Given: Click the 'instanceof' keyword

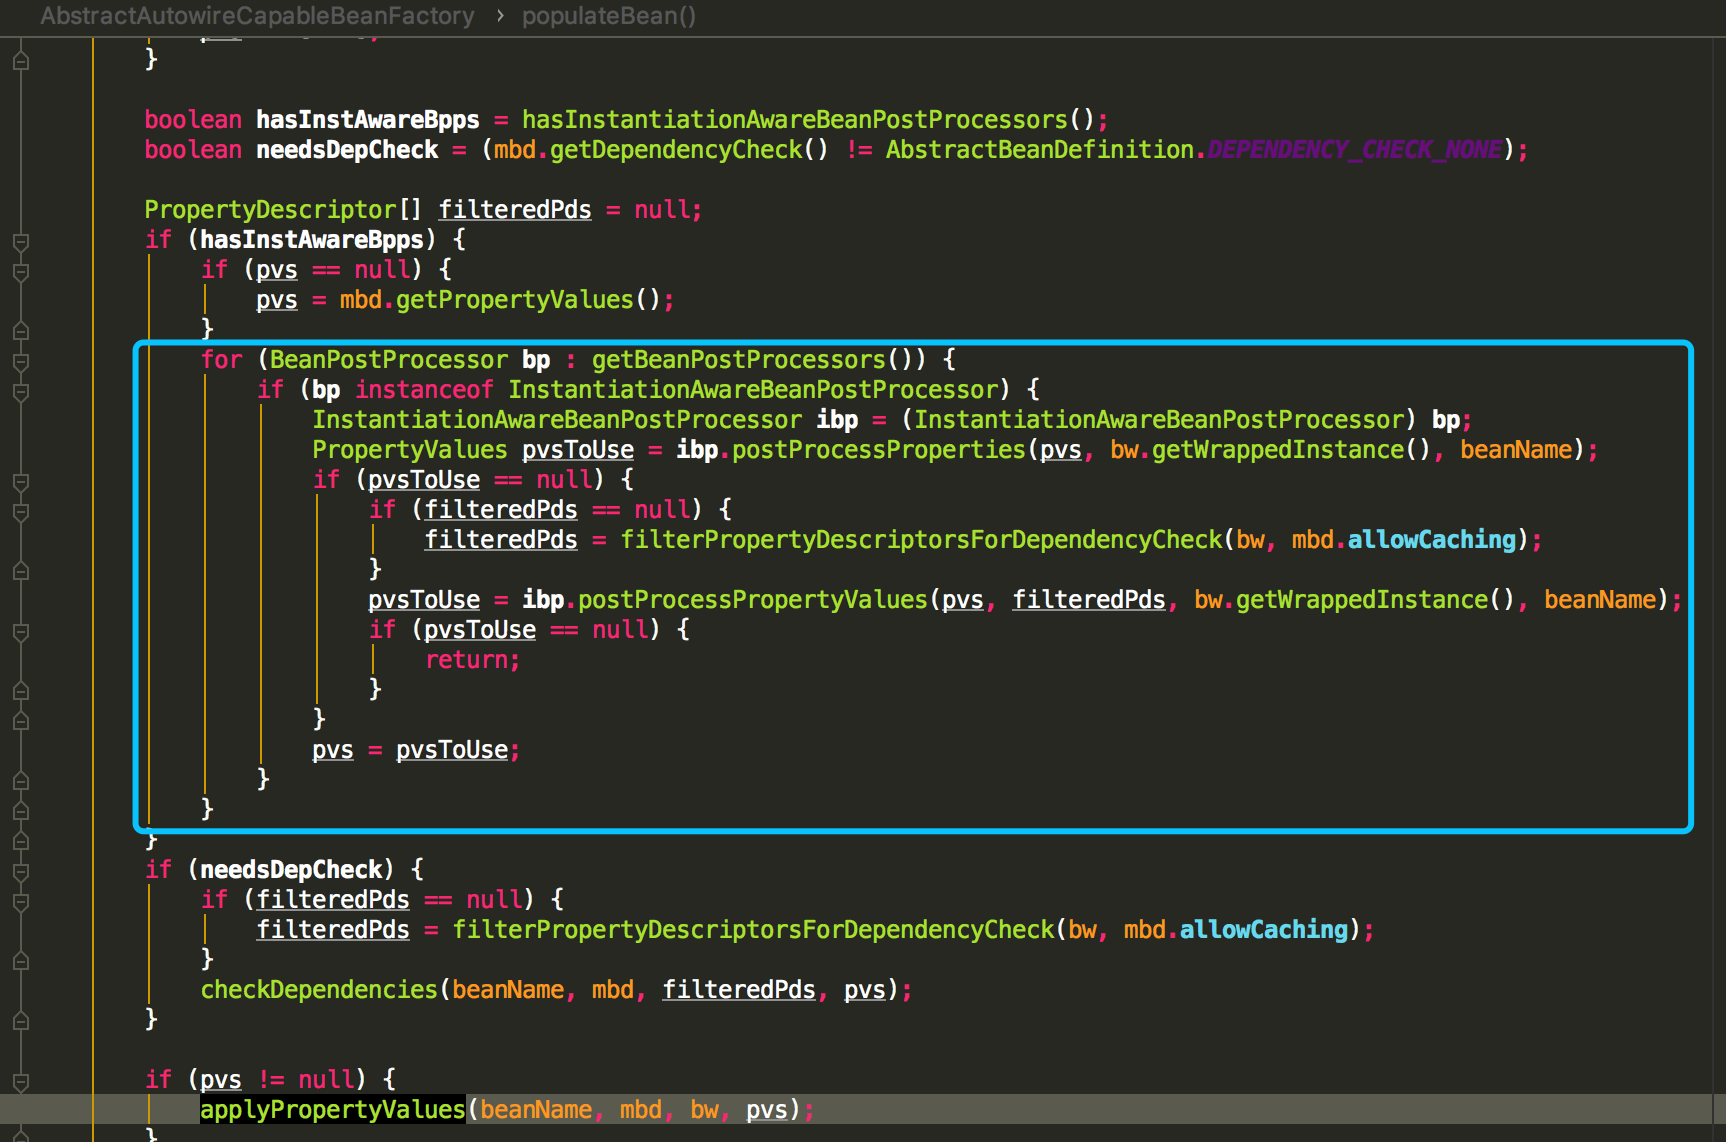Looking at the screenshot, I should click(x=424, y=390).
